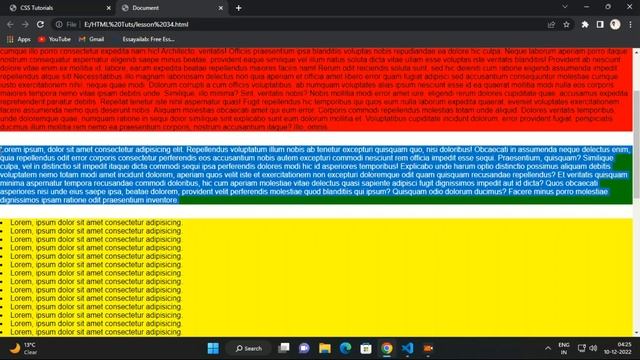This screenshot has width=640, height=360.
Task: Click the address bar URL
Action: coord(136,24)
